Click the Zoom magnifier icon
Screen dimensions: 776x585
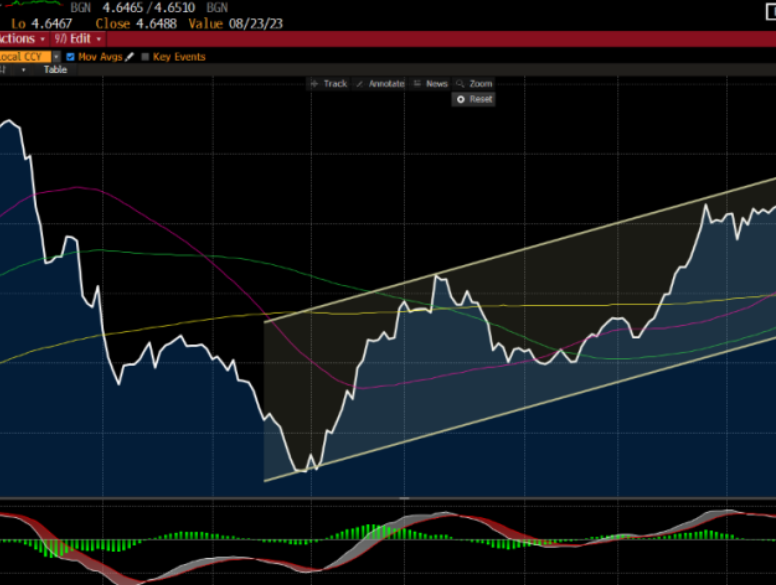tap(460, 84)
